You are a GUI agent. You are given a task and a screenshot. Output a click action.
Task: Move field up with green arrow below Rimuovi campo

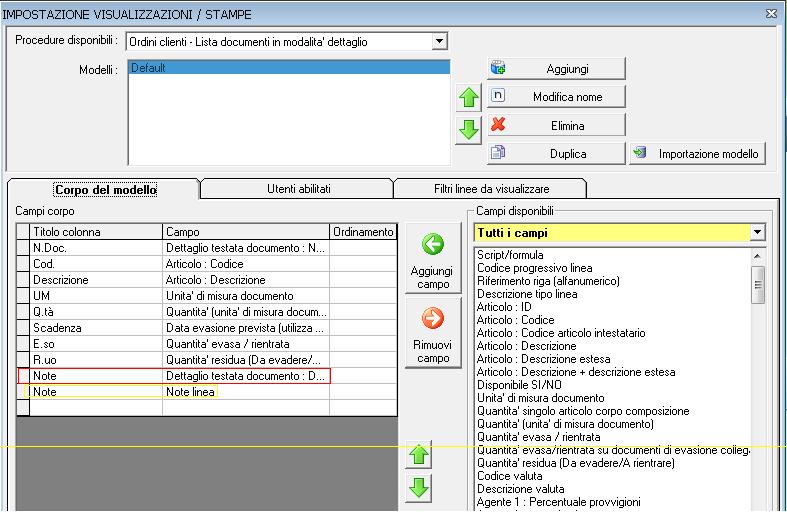(x=419, y=455)
